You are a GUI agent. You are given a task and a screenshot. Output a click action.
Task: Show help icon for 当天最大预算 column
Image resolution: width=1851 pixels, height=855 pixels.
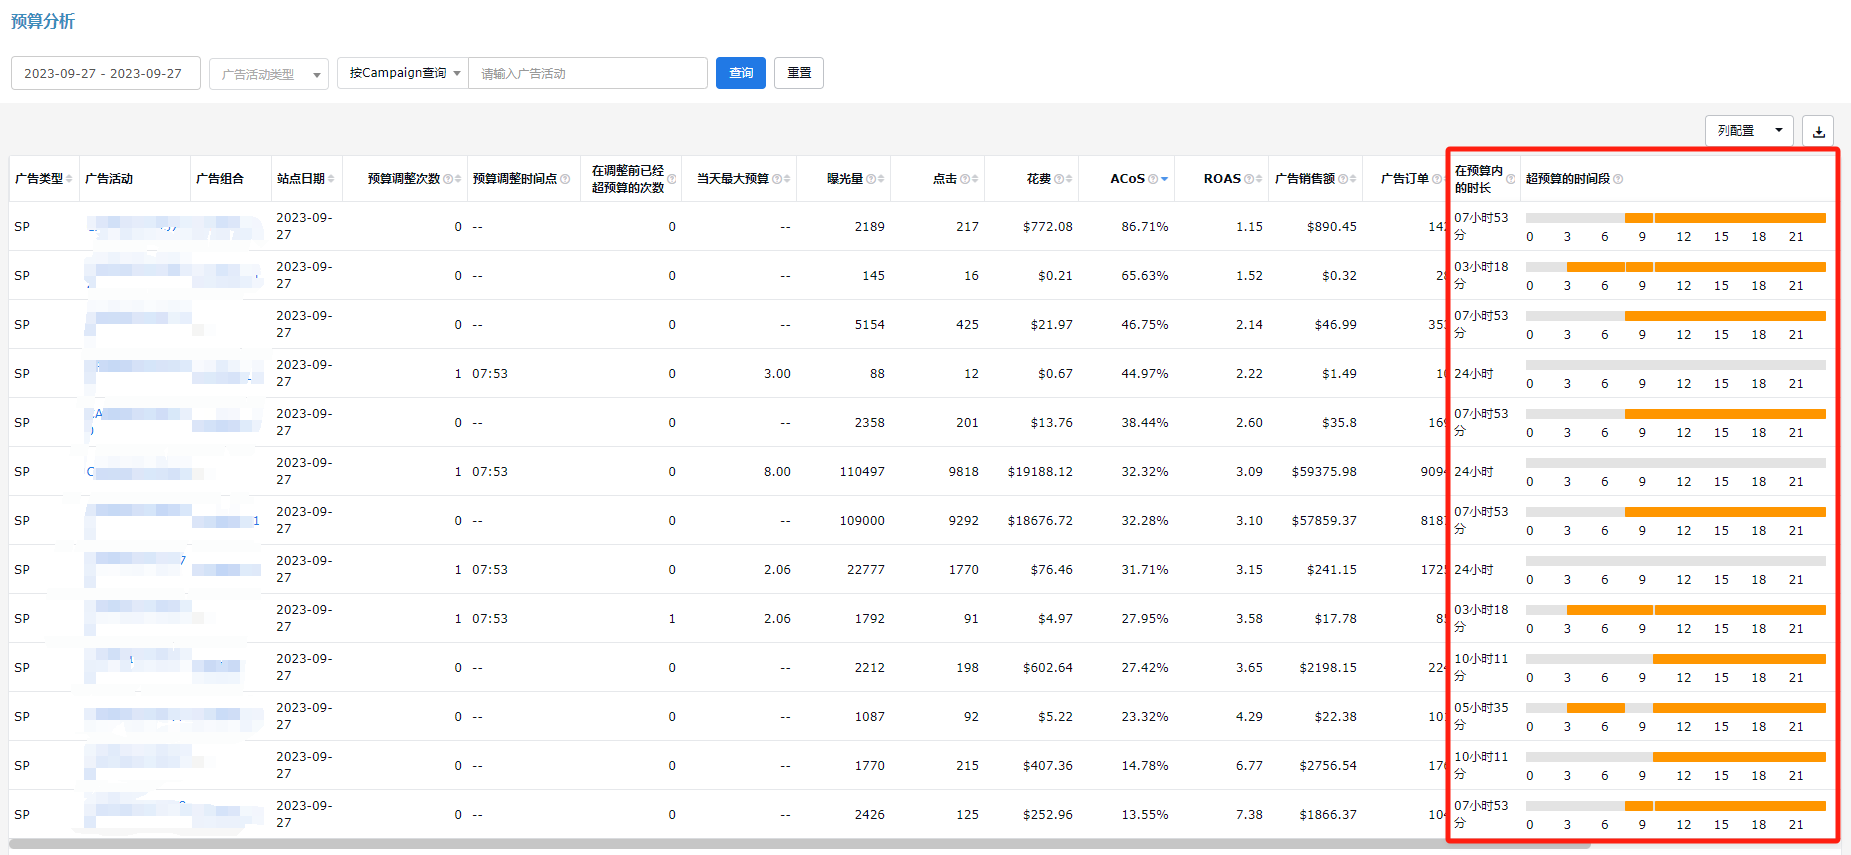tap(777, 179)
